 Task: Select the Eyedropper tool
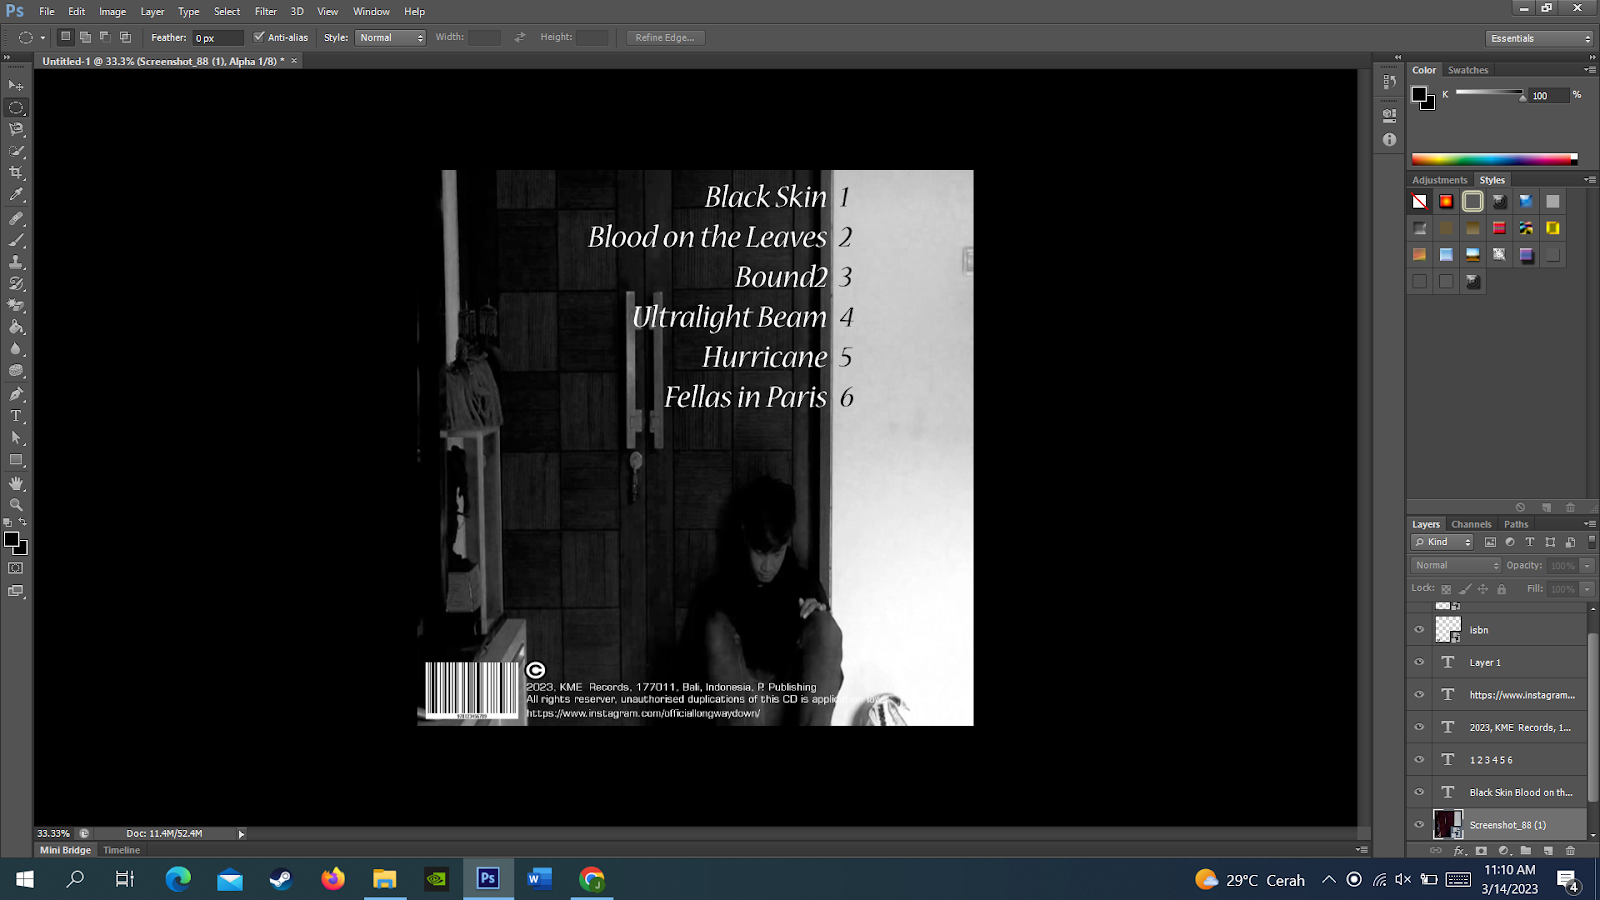point(16,196)
